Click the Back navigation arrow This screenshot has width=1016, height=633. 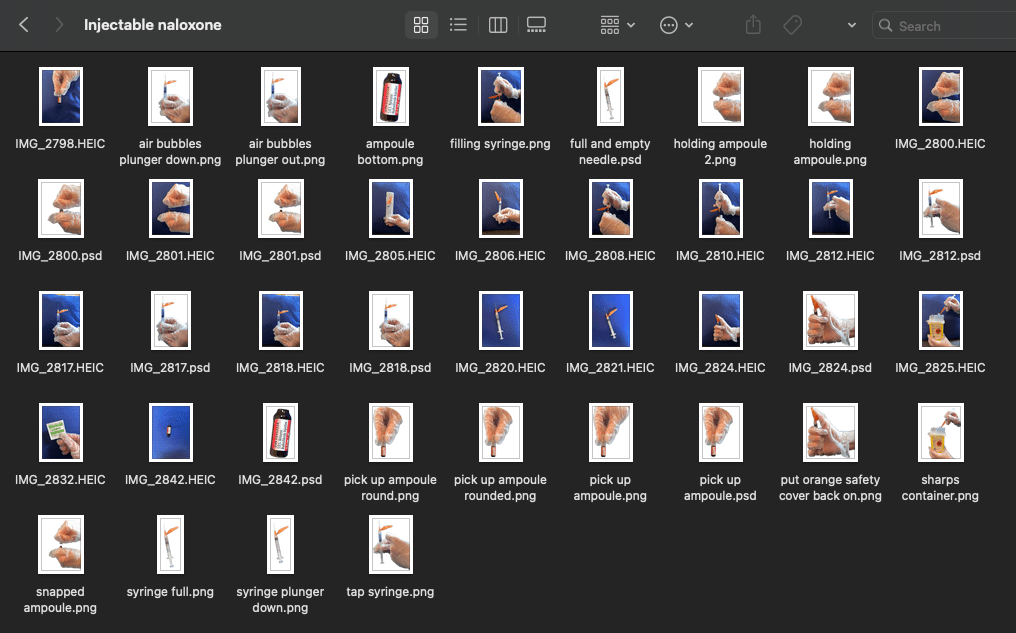[24, 25]
